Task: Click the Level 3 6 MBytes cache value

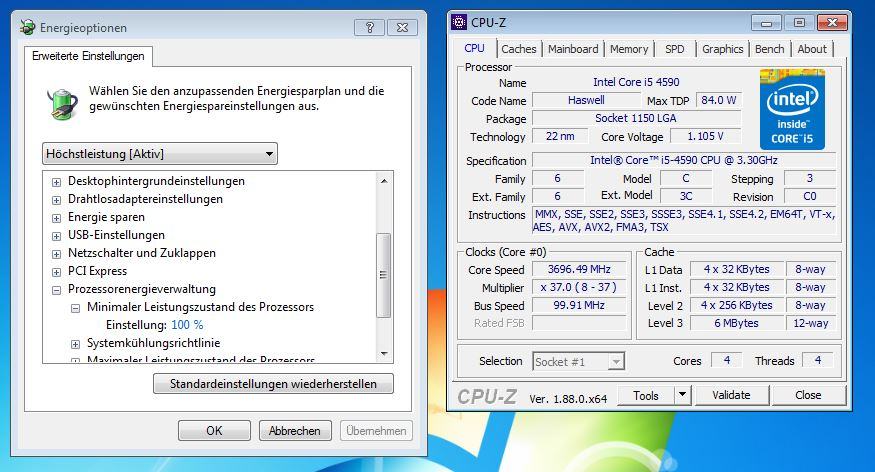Action: pos(737,323)
